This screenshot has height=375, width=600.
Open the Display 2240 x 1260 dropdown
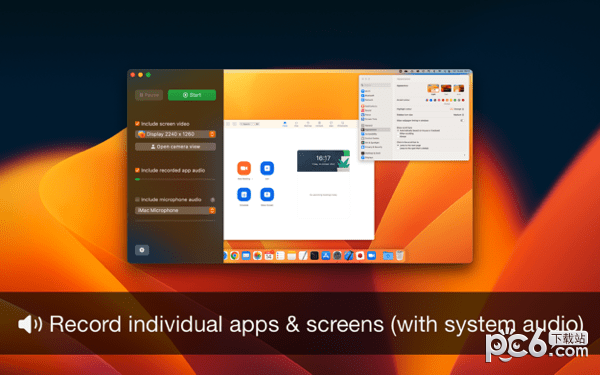(175, 134)
